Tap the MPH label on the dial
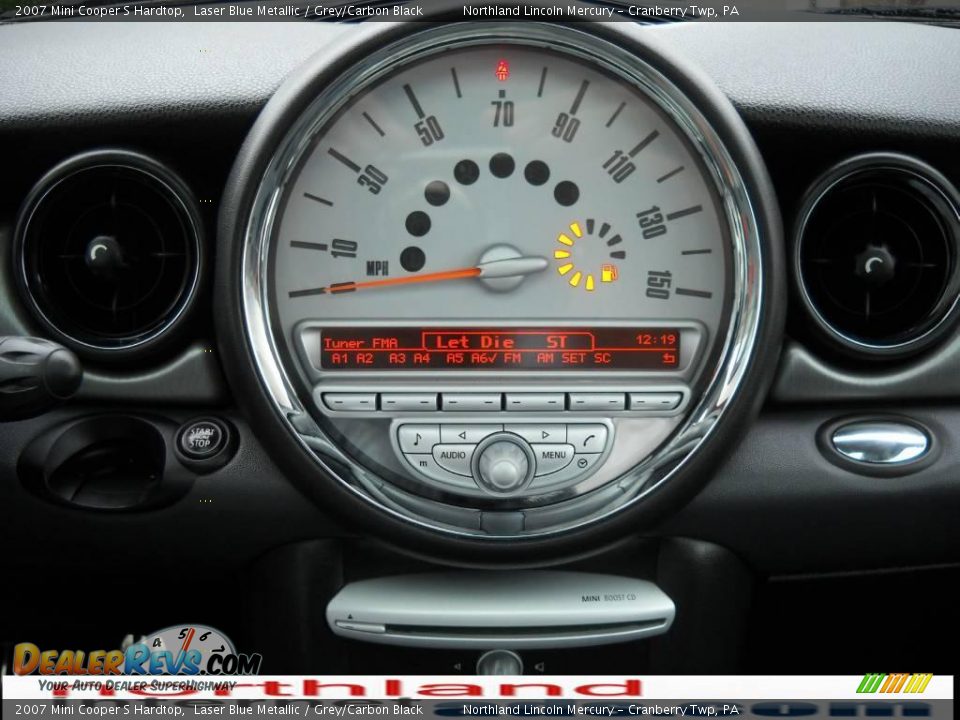 (x=378, y=268)
